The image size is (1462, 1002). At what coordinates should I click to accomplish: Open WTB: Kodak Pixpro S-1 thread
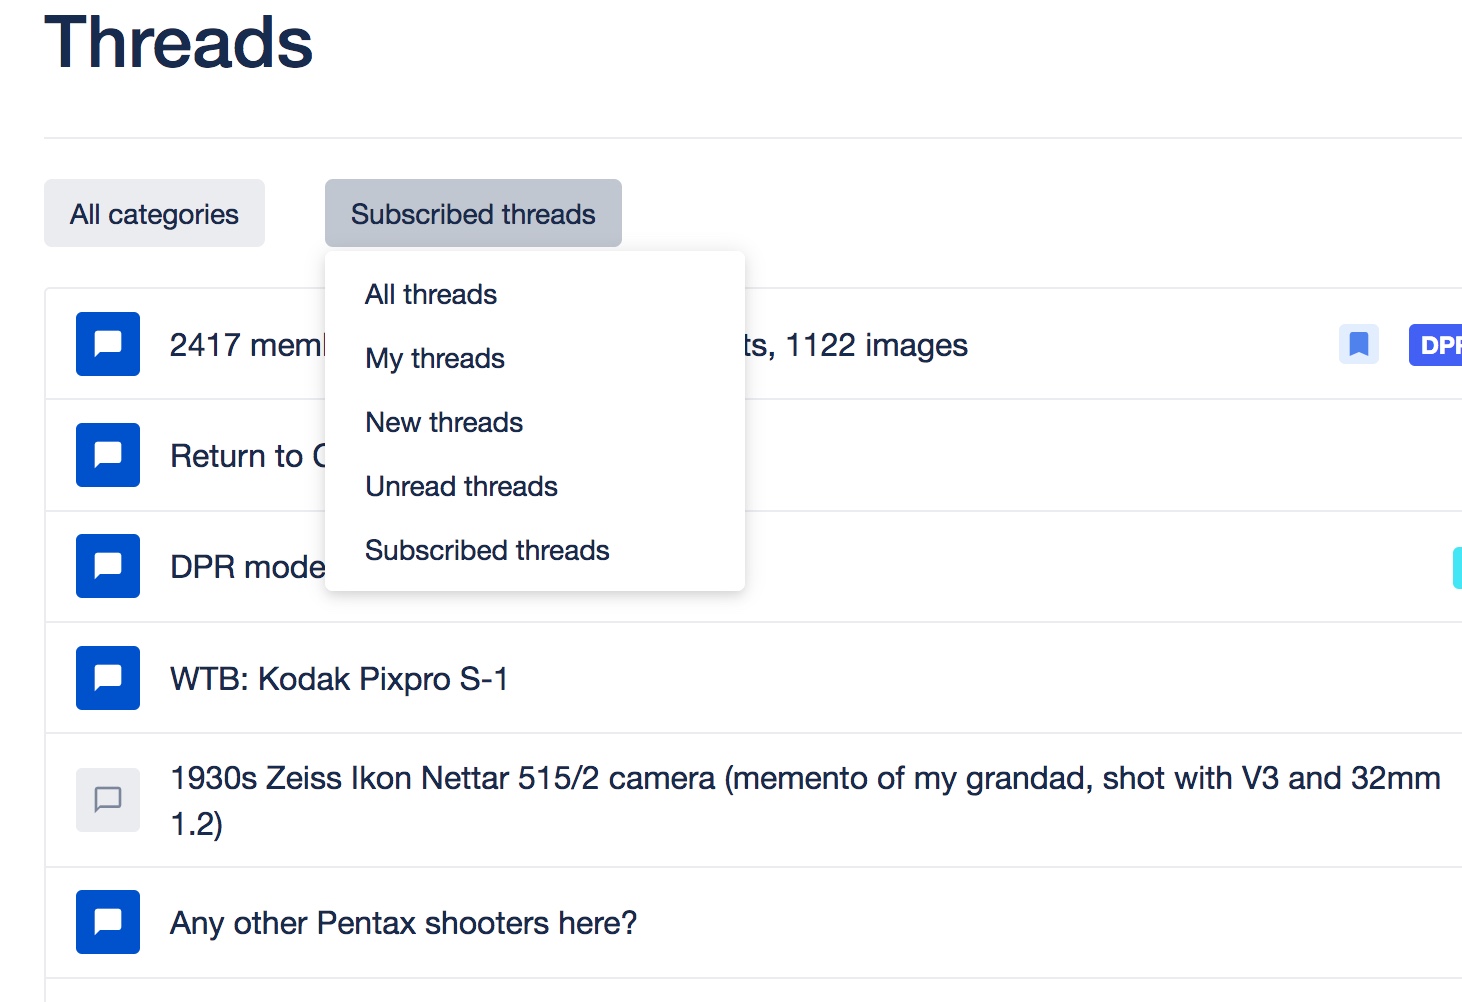click(x=339, y=679)
